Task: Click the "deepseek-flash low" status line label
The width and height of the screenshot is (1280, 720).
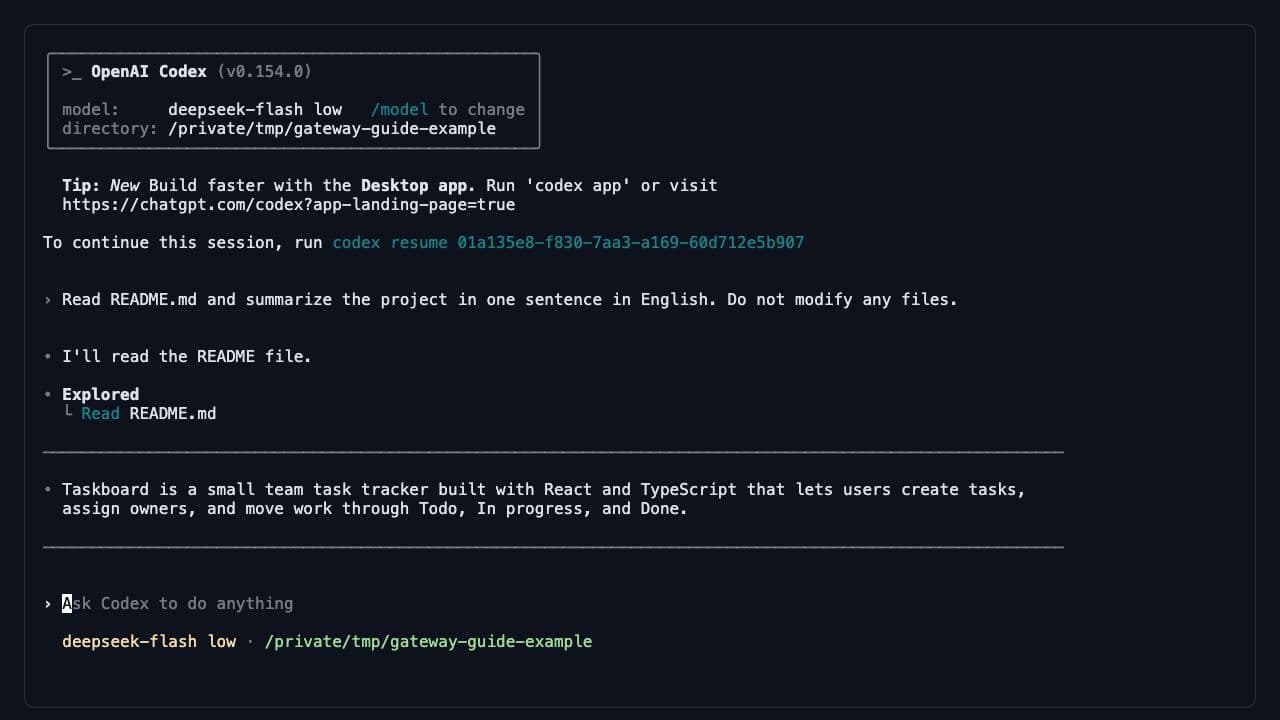Action: click(x=149, y=641)
